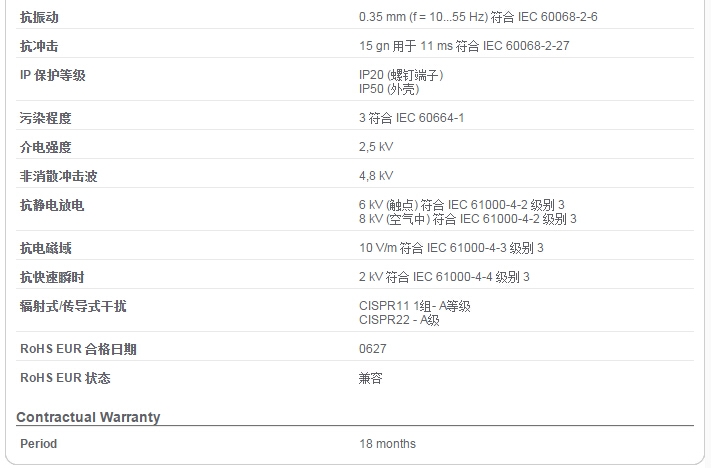Viewport: 711px width, 468px height.
Task: Click the 抗振动 row label
Action: (39, 17)
